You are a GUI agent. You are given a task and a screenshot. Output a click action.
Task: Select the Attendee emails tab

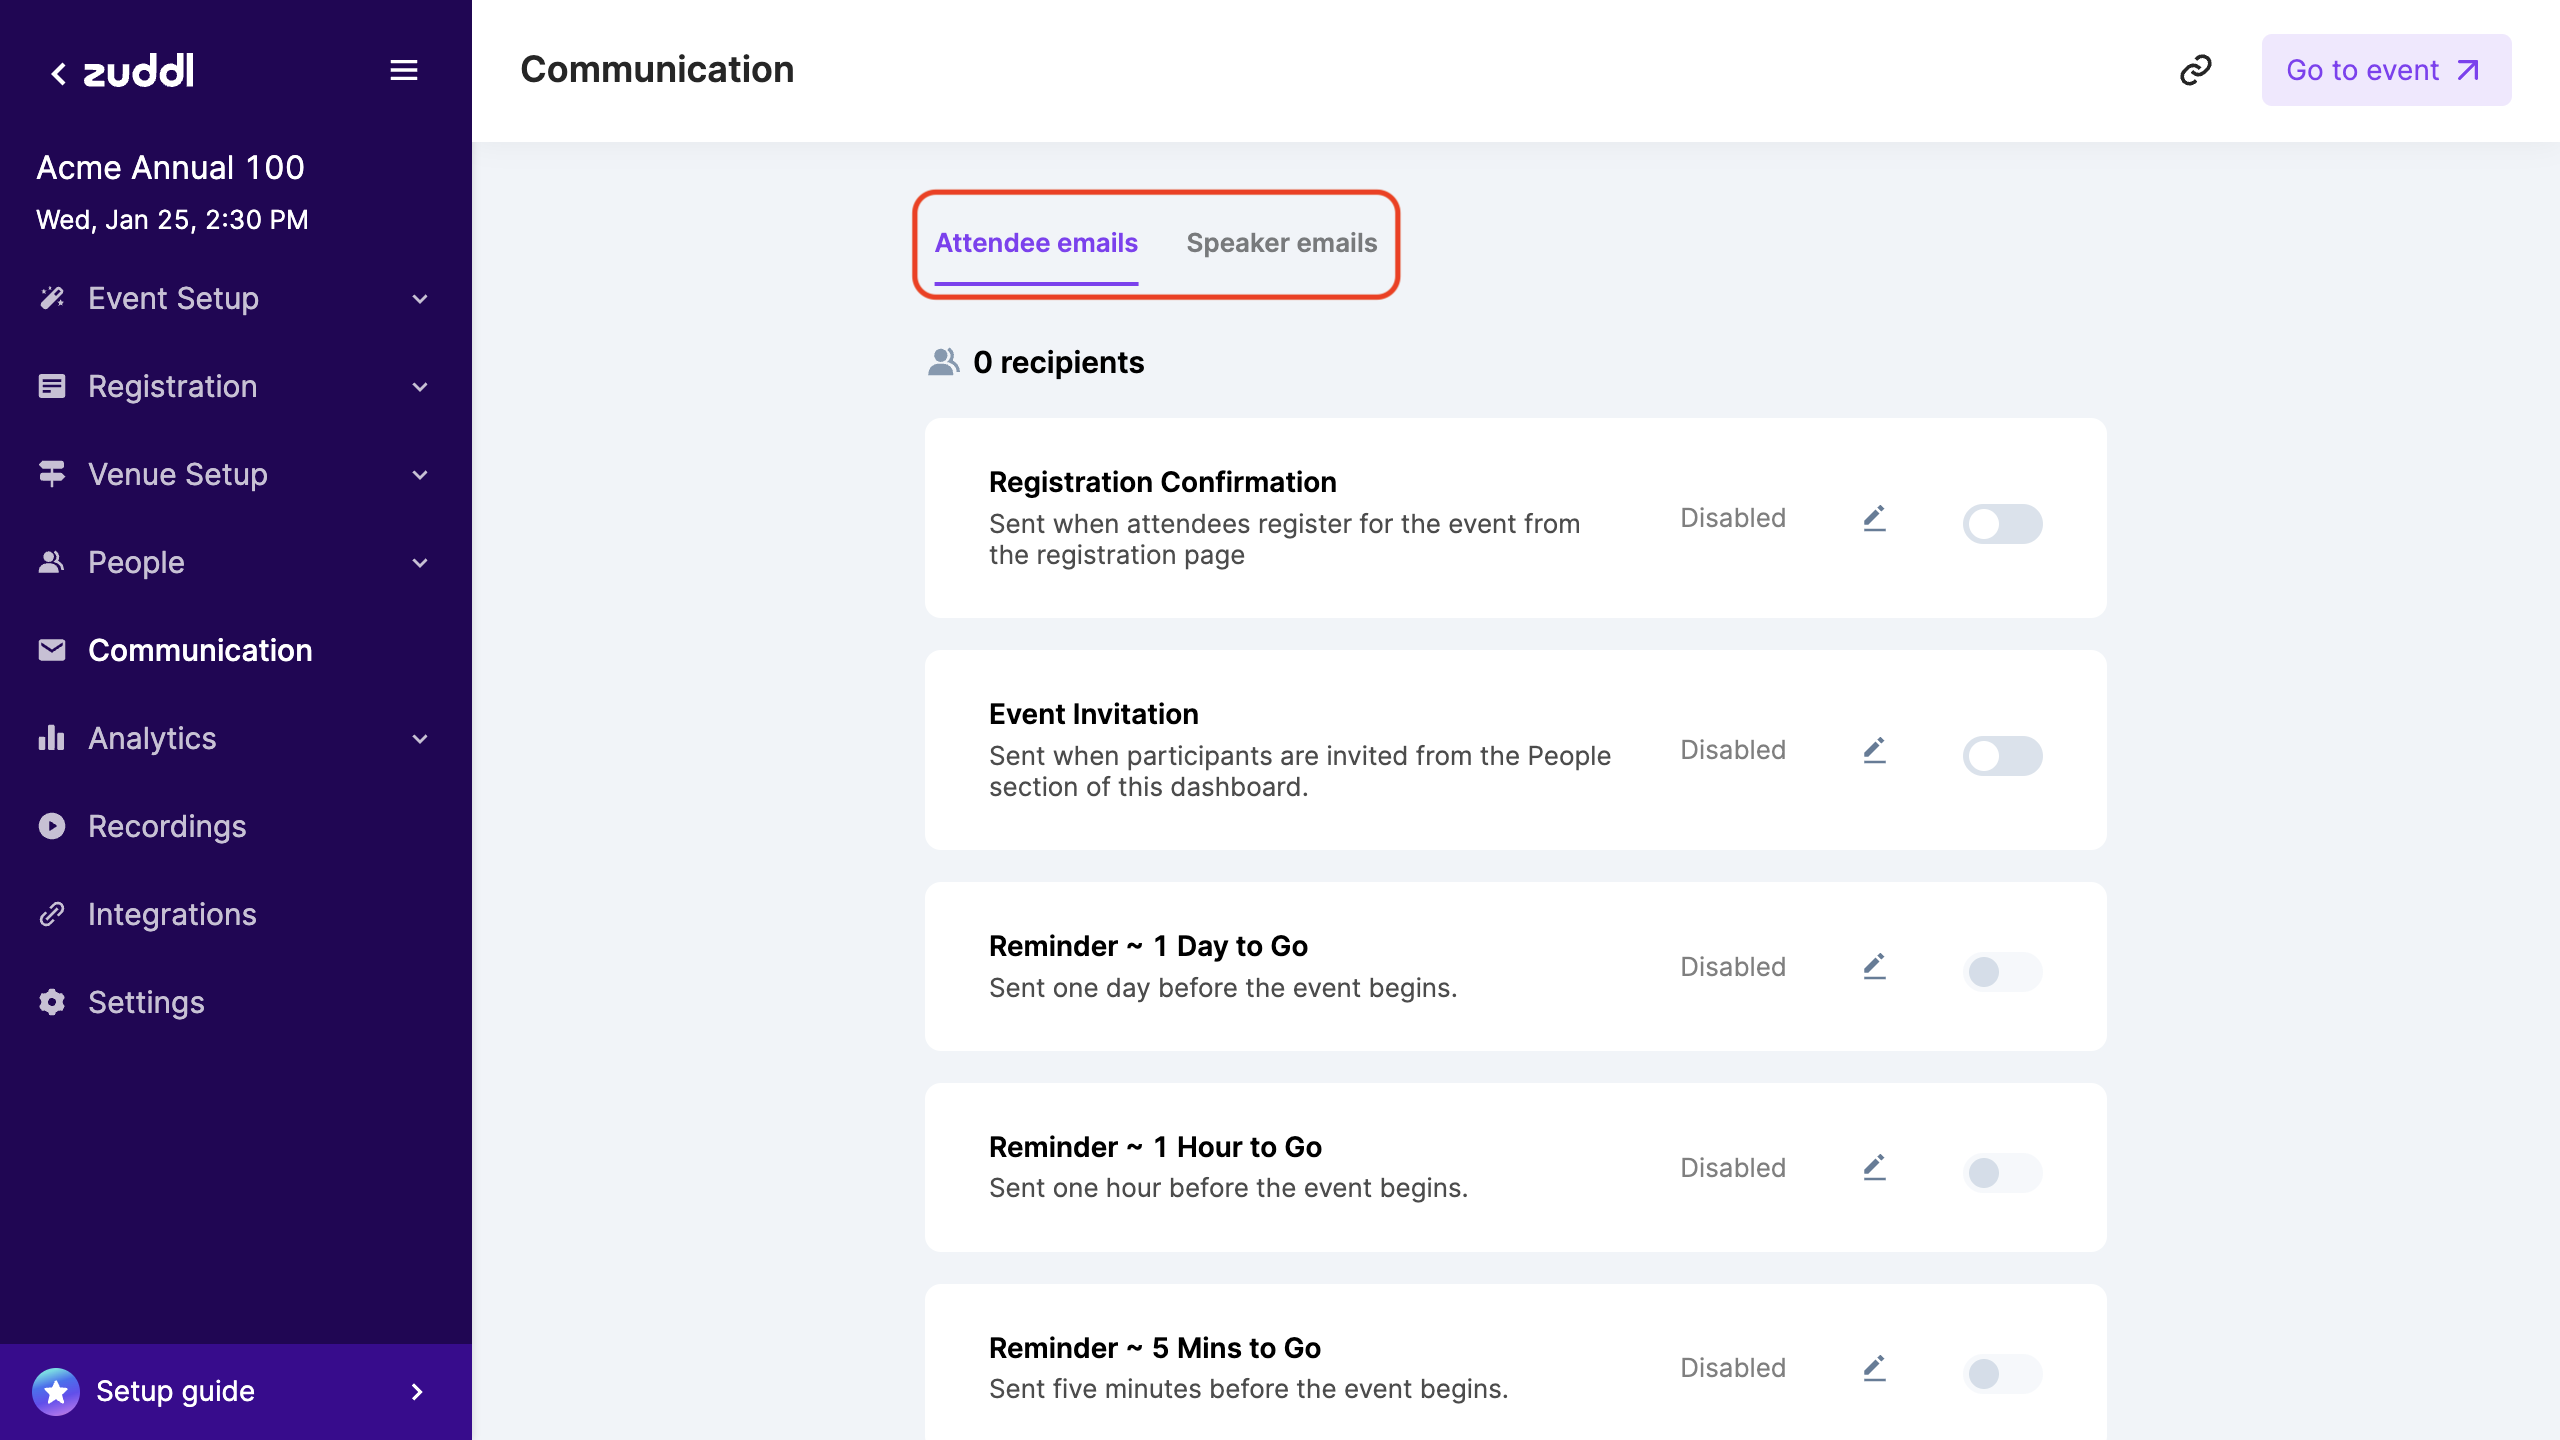[1036, 242]
